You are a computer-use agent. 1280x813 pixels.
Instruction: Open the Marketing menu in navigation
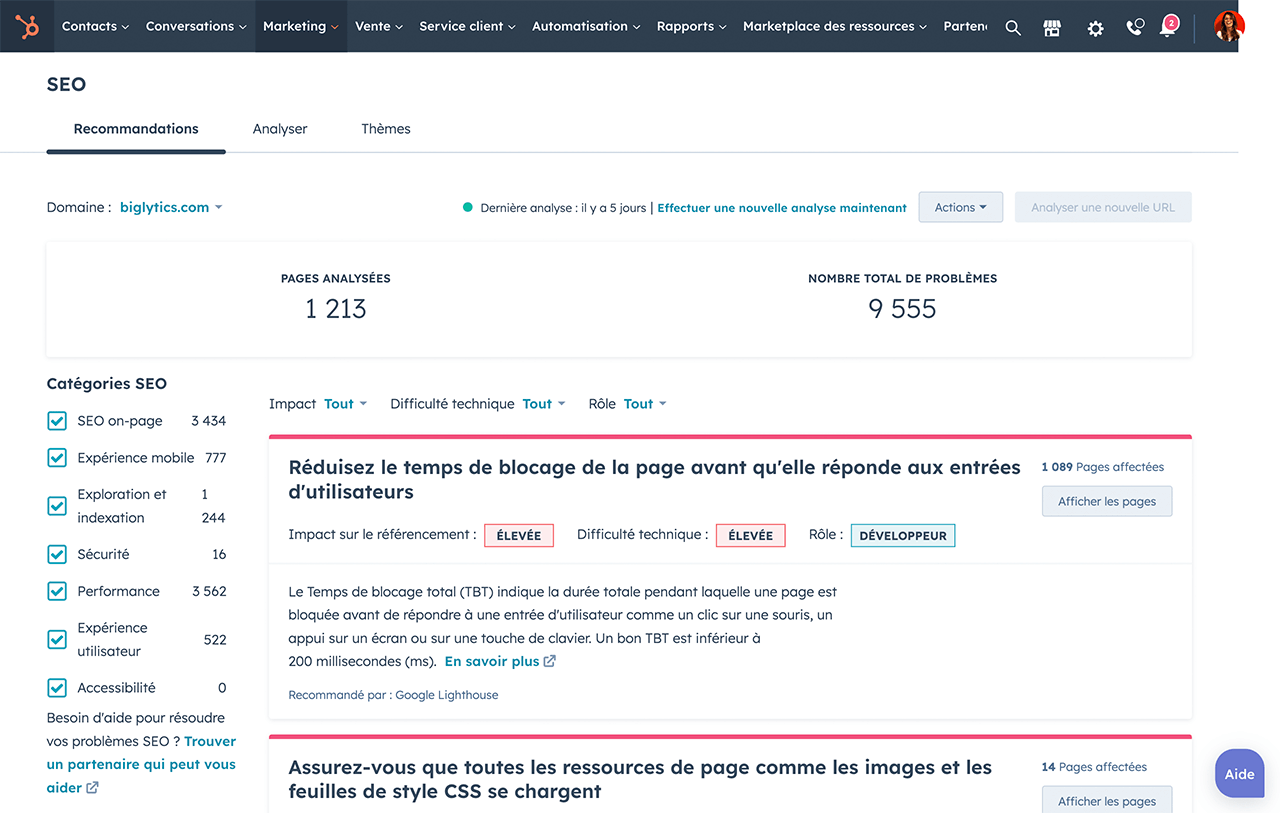[x=299, y=27]
